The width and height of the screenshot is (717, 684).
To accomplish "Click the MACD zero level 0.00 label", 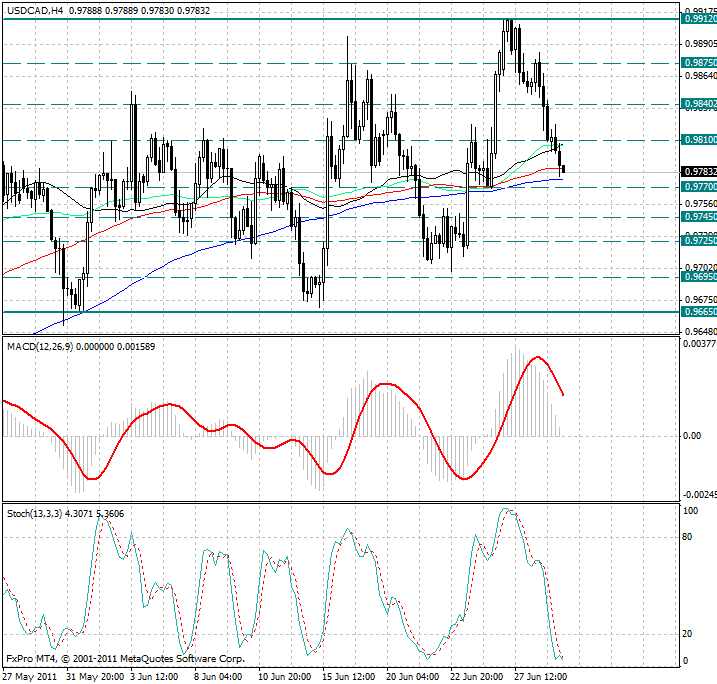I will coord(692,436).
